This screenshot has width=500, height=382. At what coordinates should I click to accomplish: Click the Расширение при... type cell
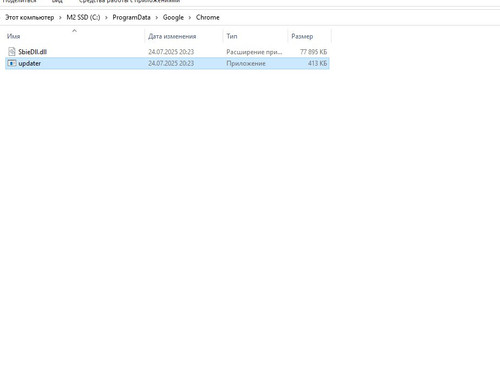coord(254,52)
